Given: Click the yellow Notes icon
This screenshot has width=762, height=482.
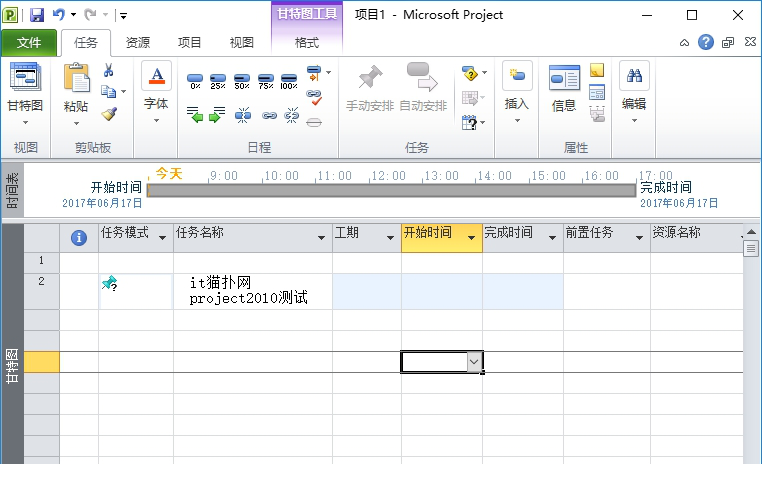Looking at the screenshot, I should coord(597,70).
